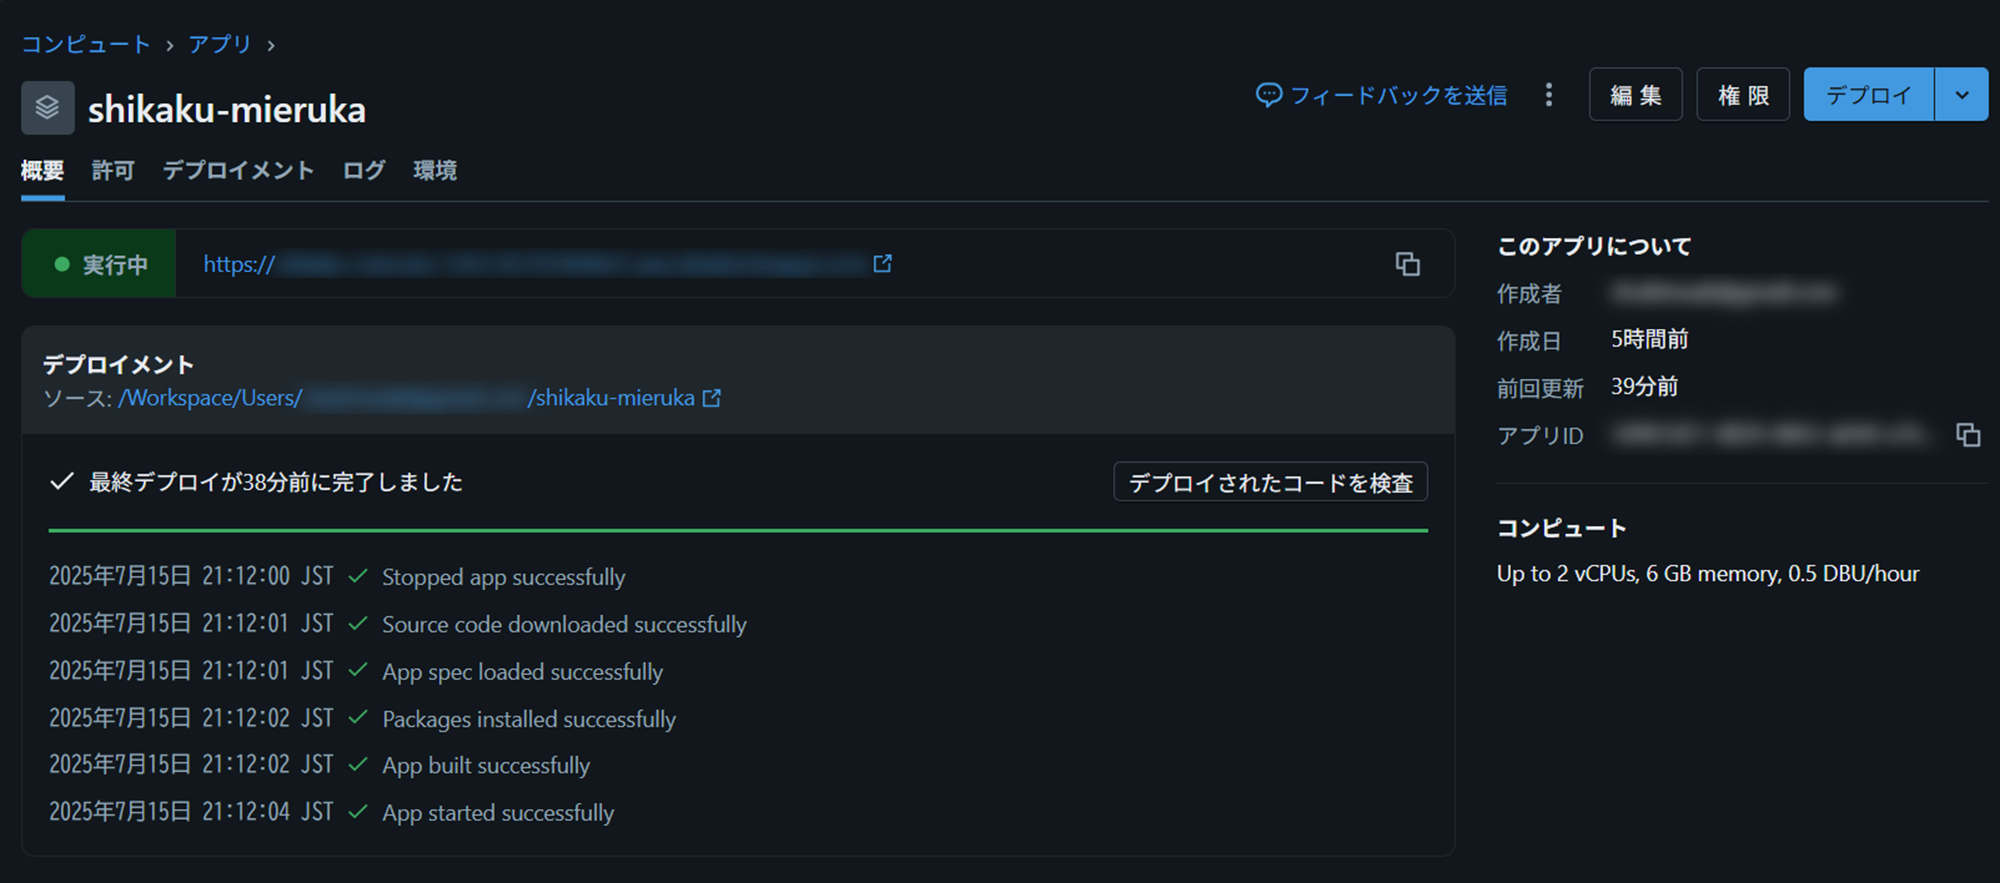The height and width of the screenshot is (883, 2000).
Task: Click the shikaku-mieruka app title
Action: coord(227,109)
